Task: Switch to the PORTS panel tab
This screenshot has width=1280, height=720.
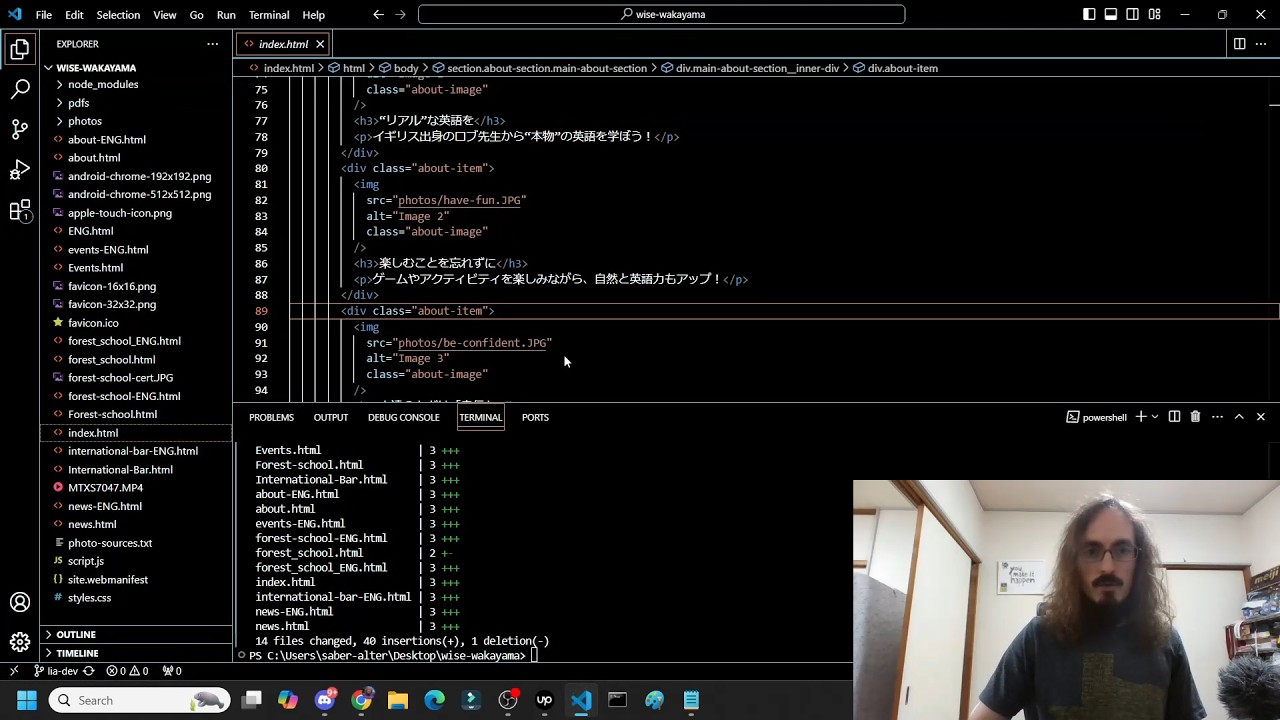Action: coord(535,417)
